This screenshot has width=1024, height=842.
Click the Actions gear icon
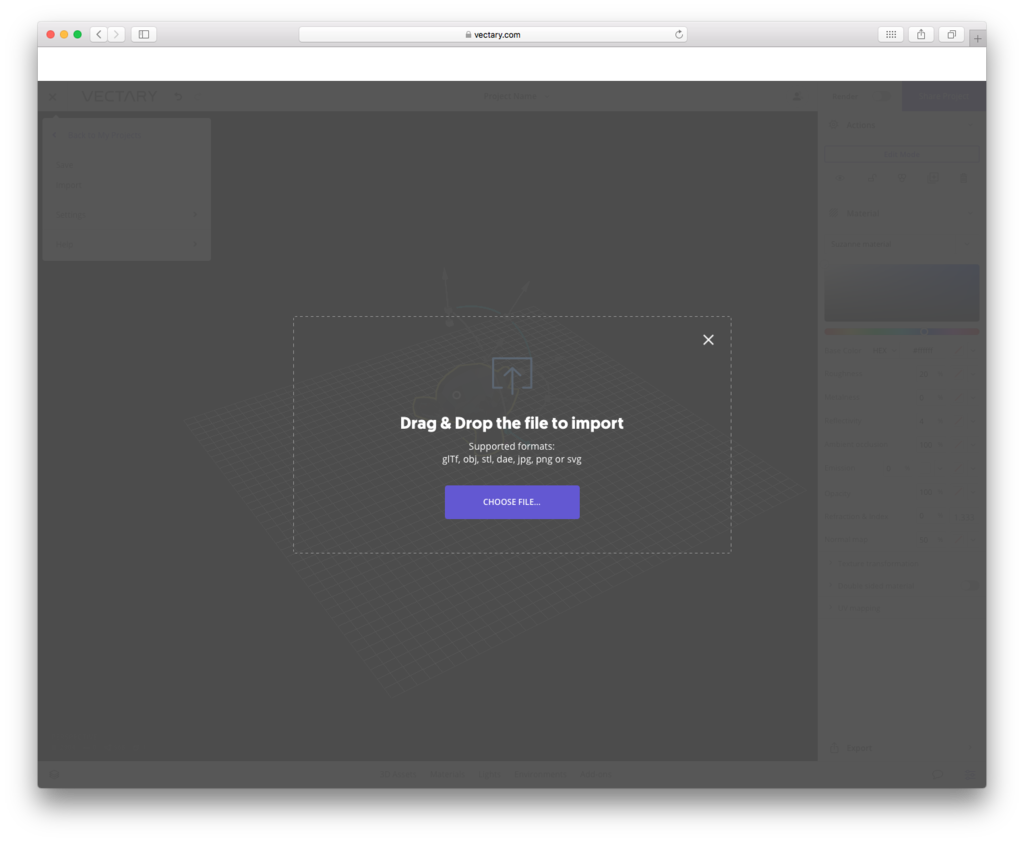833,125
